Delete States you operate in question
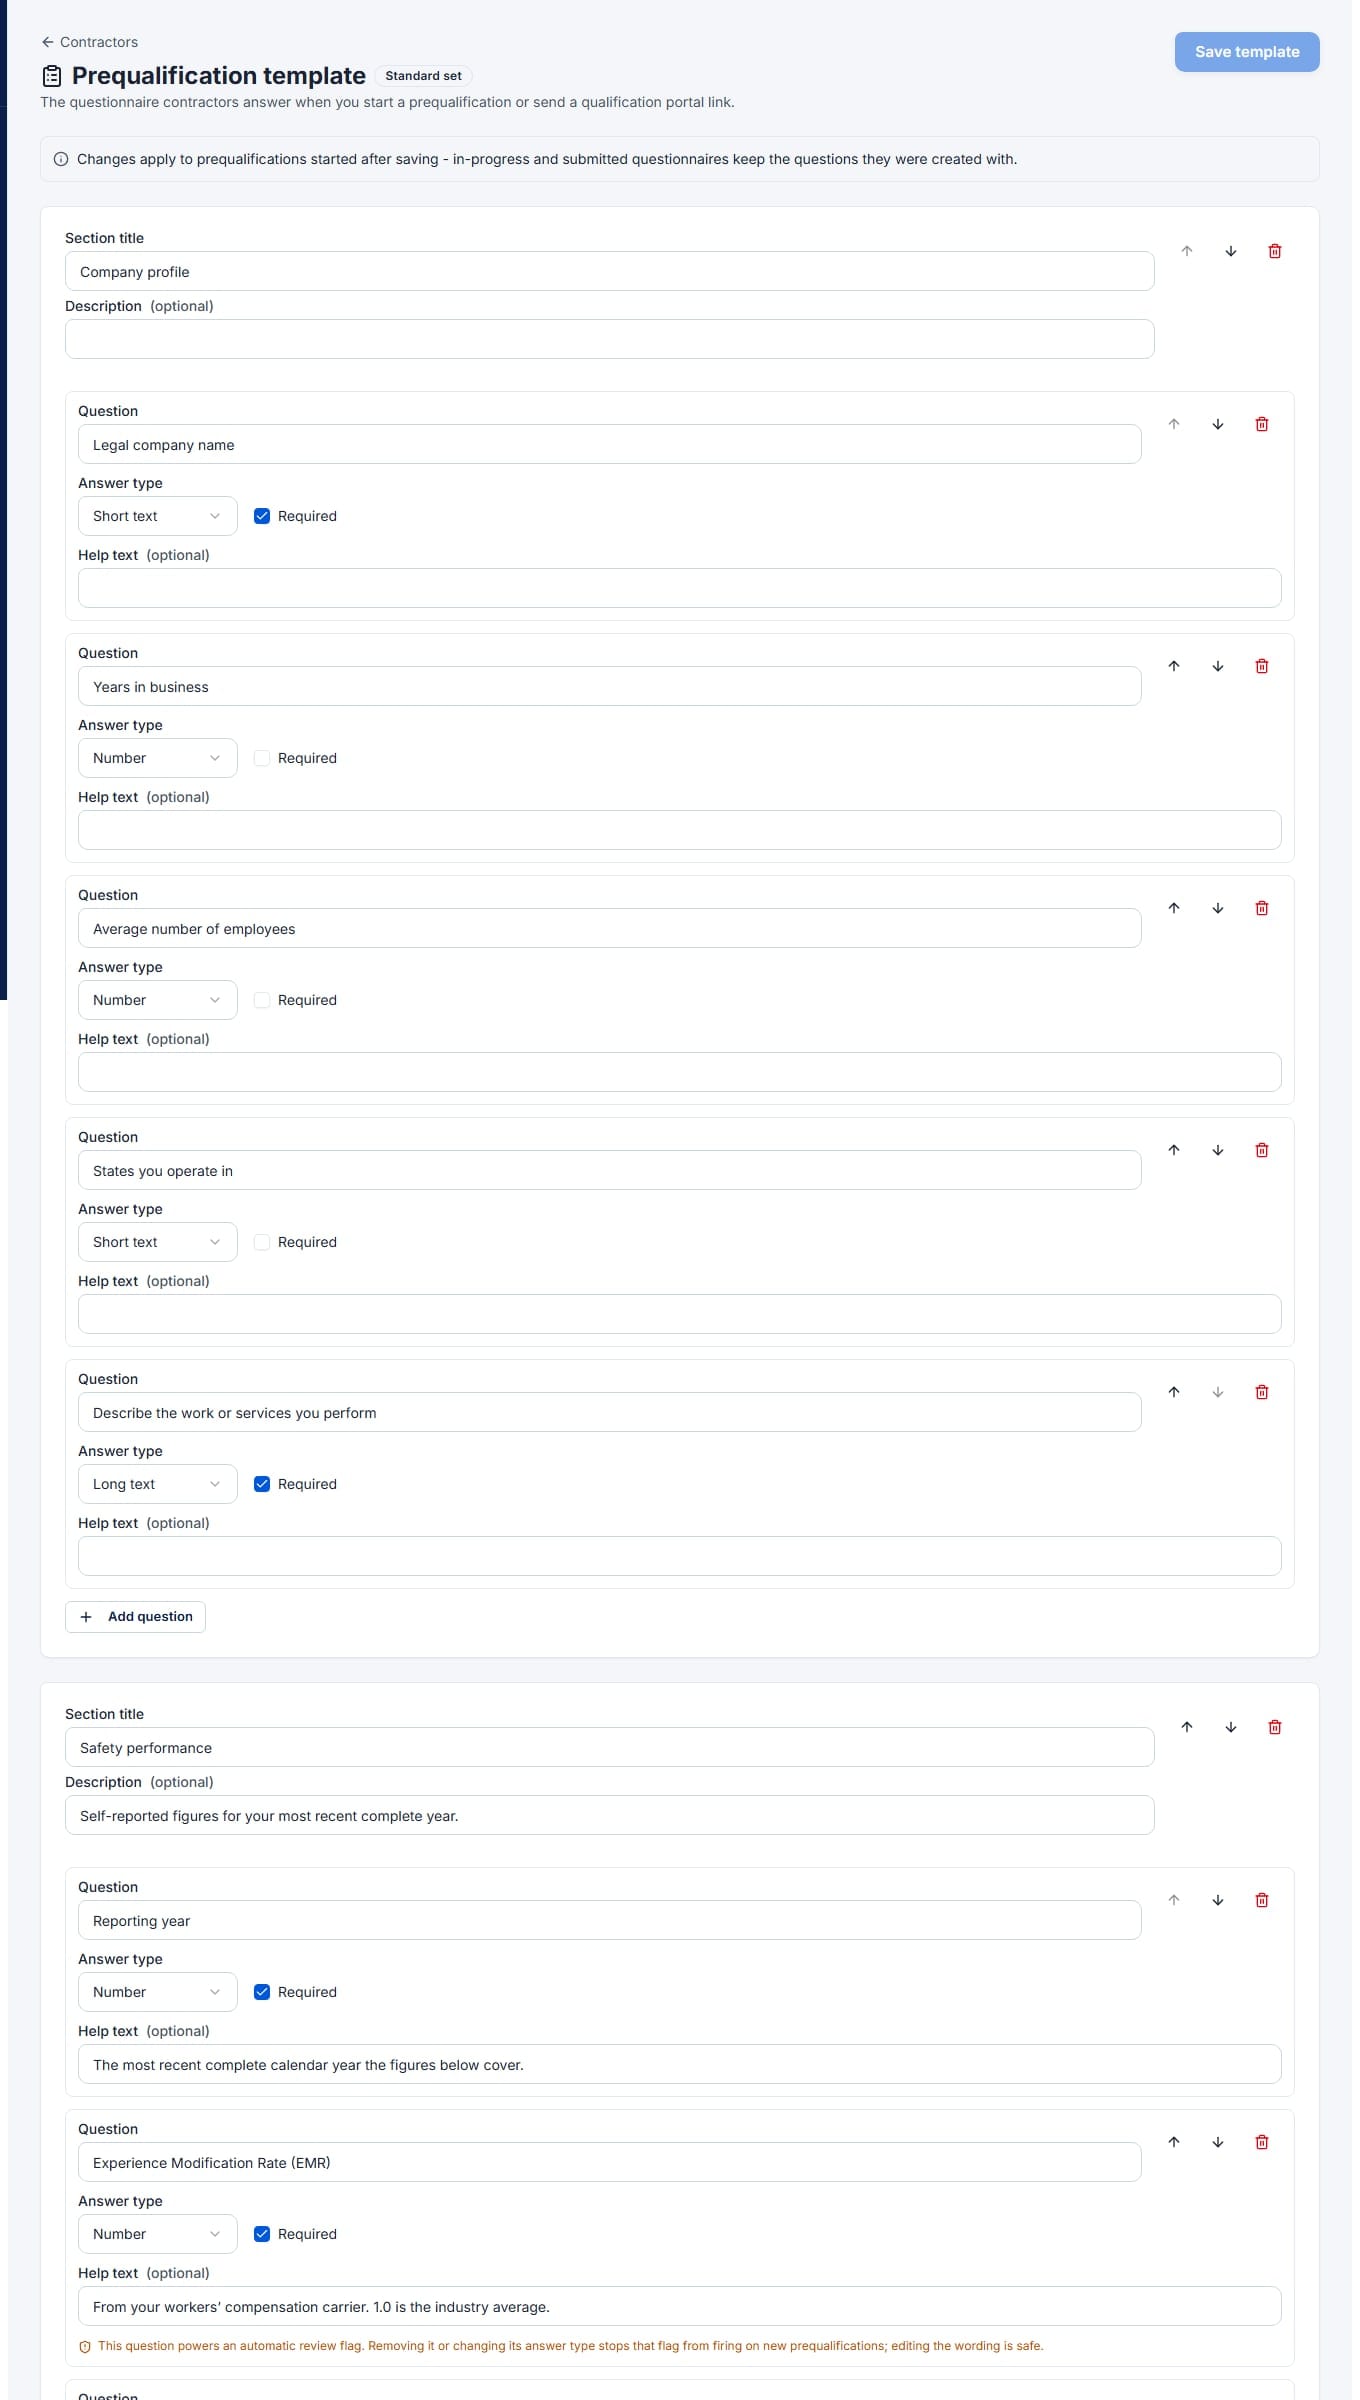Screen dimensions: 1360x2400 coord(1262,1150)
